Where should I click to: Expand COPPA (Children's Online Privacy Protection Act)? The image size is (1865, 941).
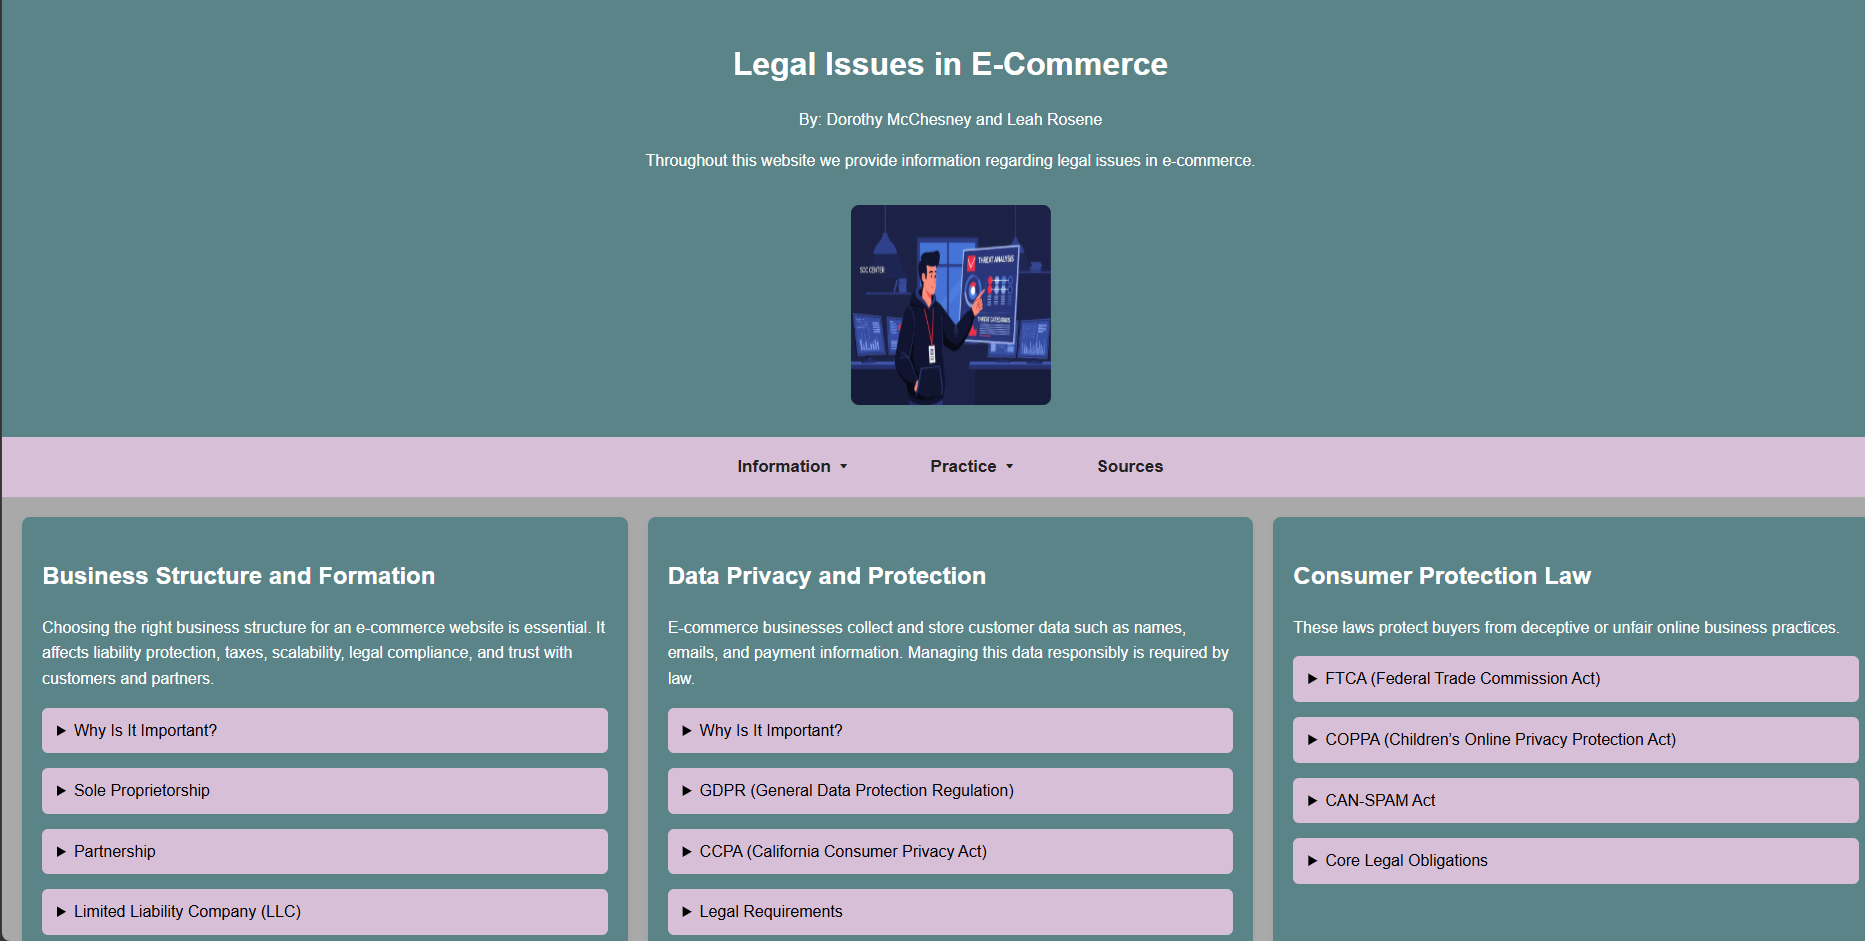(1575, 740)
